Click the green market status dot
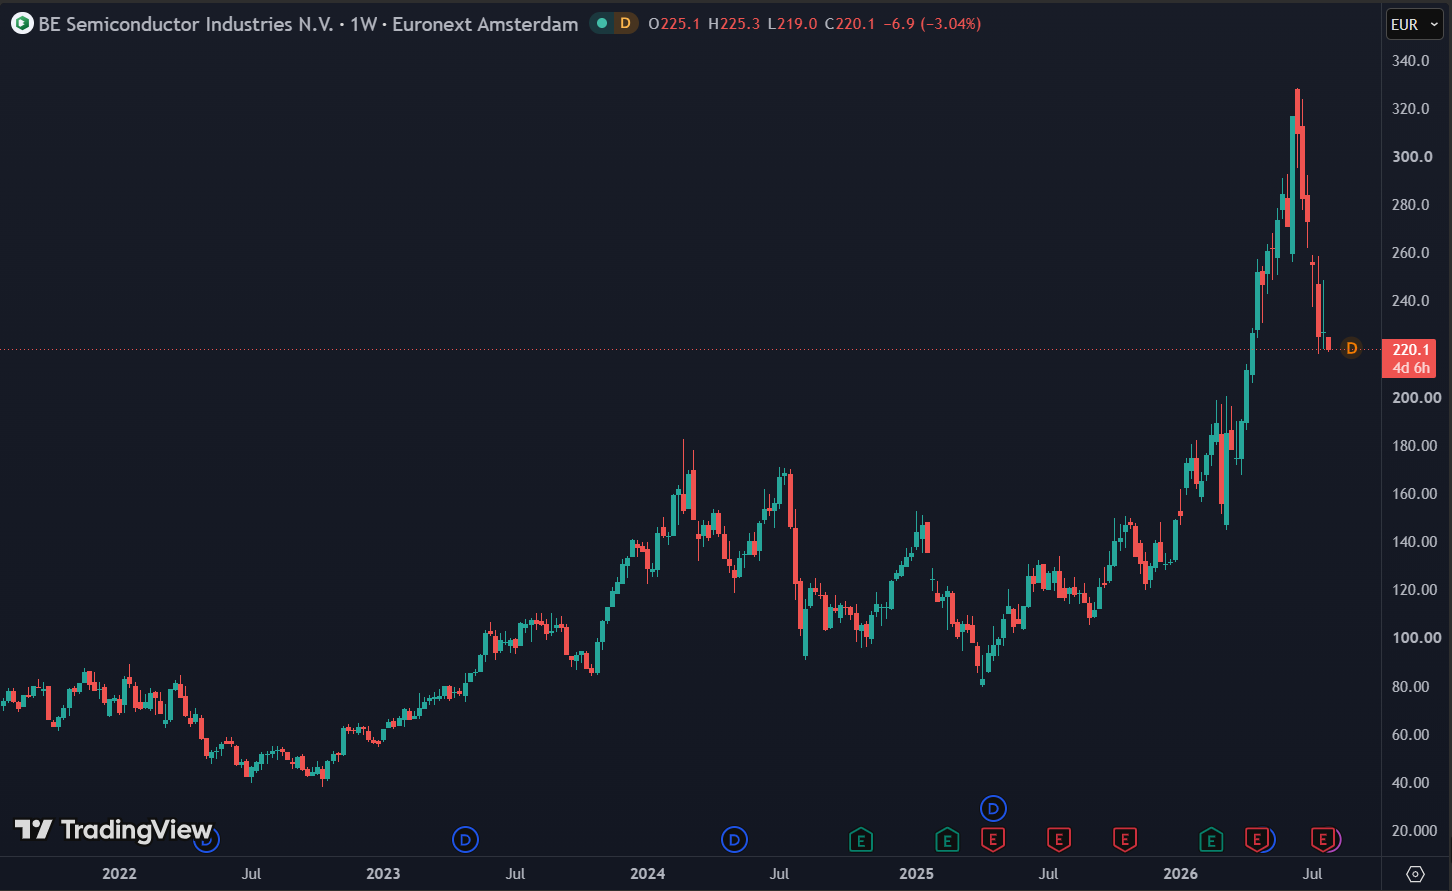Screen dimensions: 1452x891 coord(601,23)
